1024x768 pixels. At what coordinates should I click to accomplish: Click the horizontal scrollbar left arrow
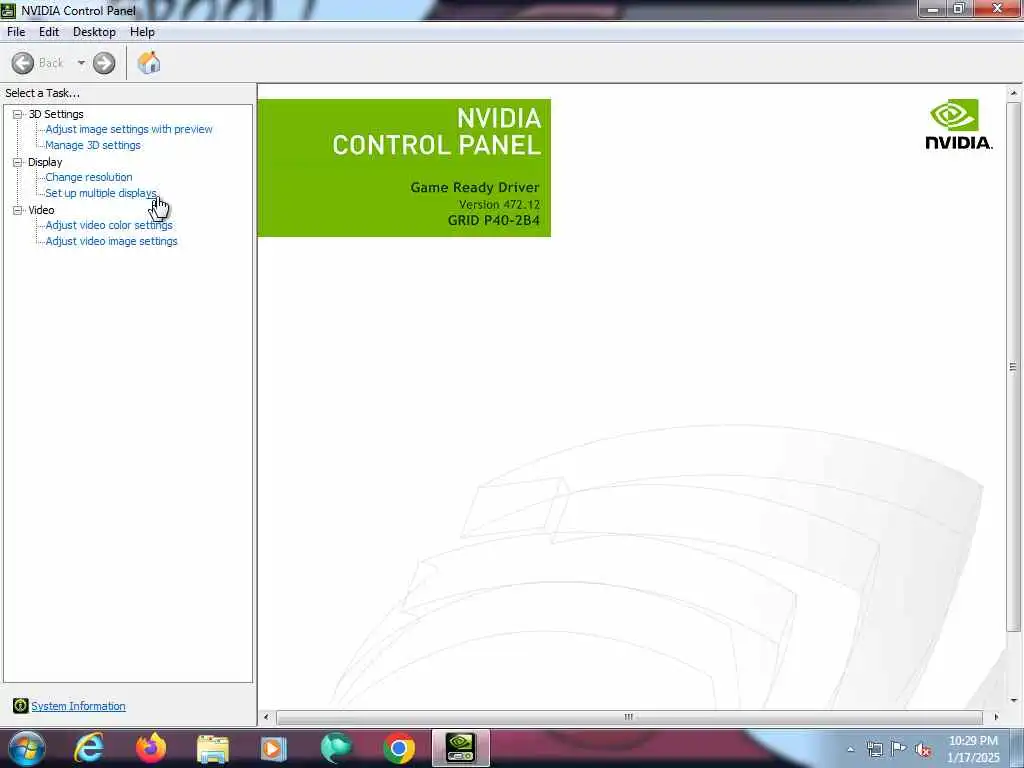coord(266,717)
